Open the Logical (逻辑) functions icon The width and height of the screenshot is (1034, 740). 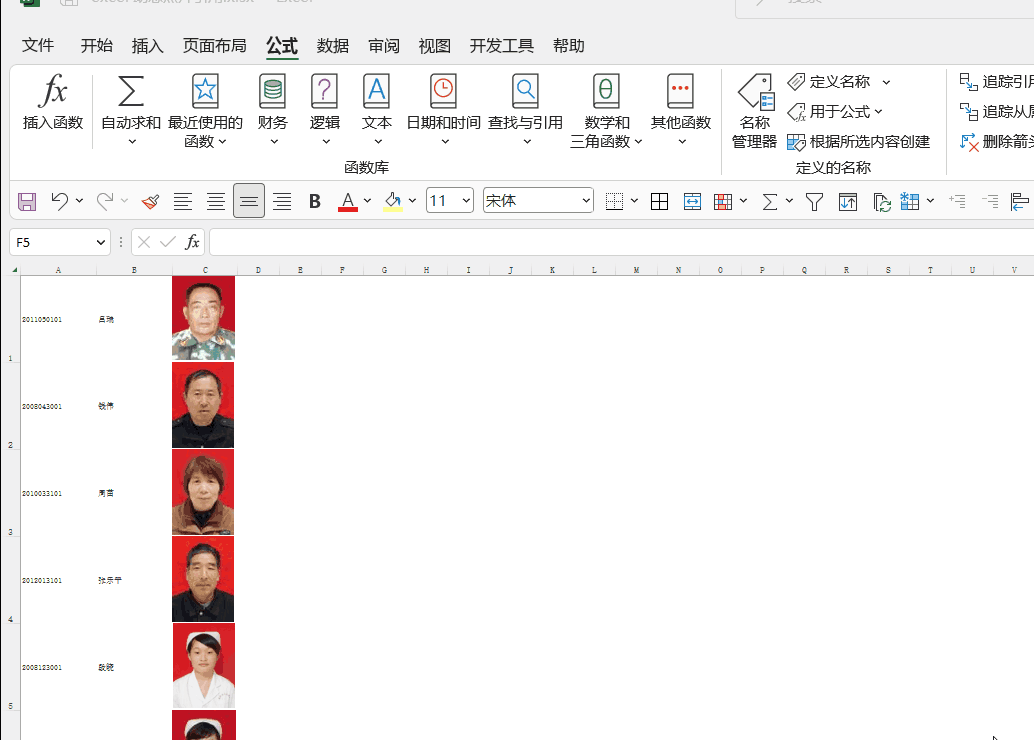coord(324,90)
